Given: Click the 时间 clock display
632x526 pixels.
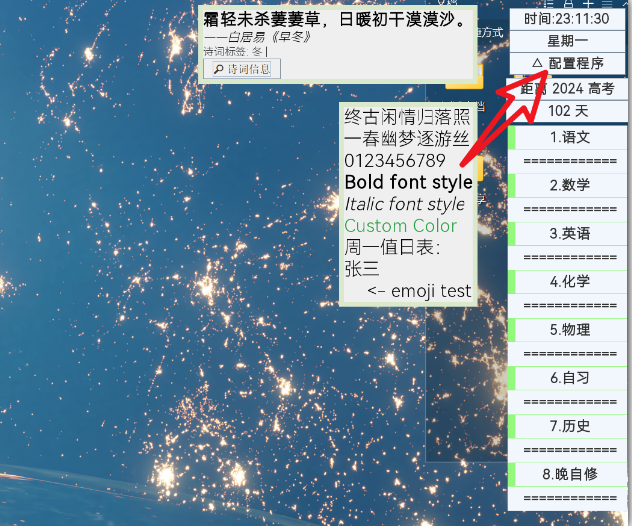Looking at the screenshot, I should 567,19.
